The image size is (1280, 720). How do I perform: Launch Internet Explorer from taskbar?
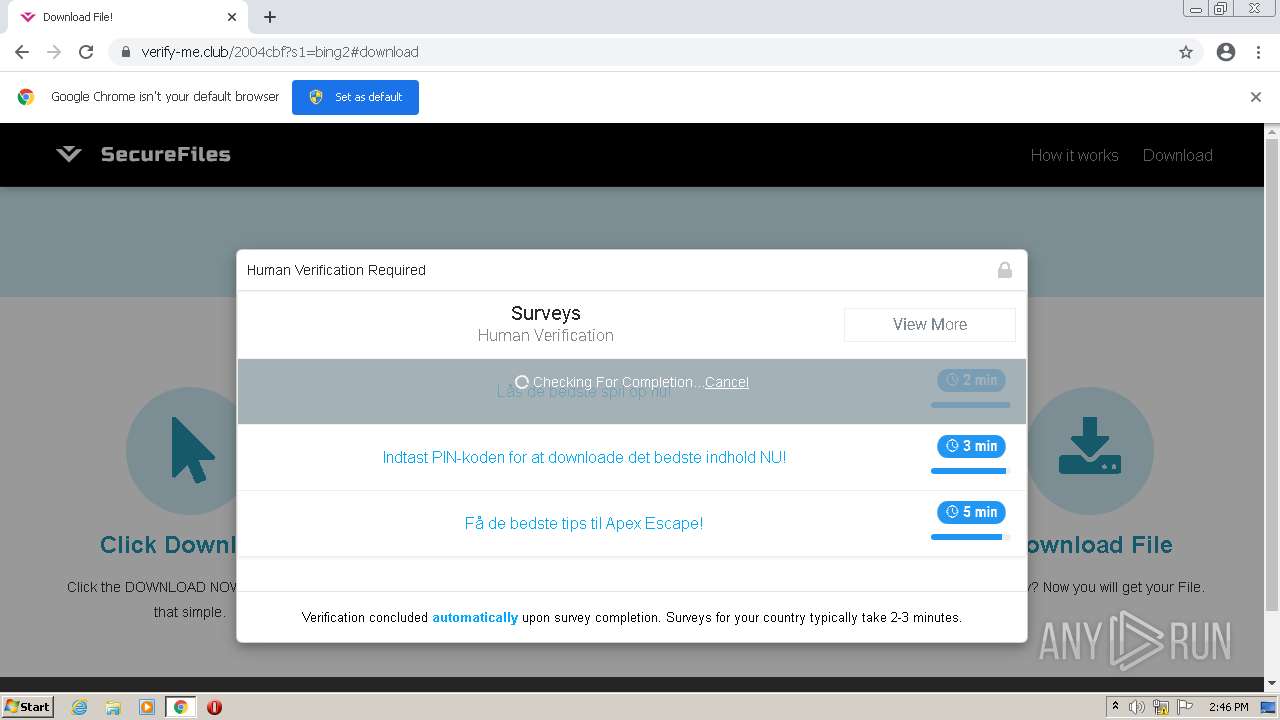[x=80, y=707]
